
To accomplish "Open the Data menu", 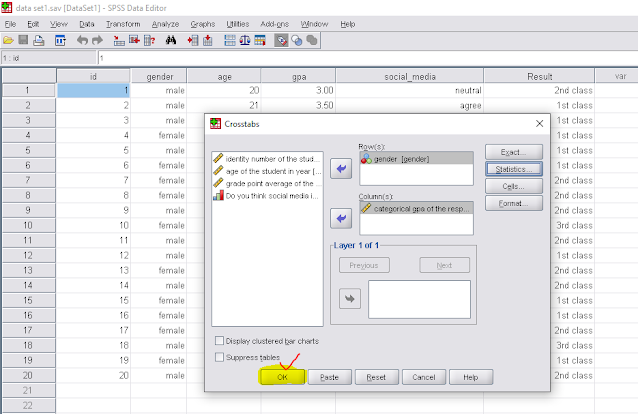I will pos(87,24).
